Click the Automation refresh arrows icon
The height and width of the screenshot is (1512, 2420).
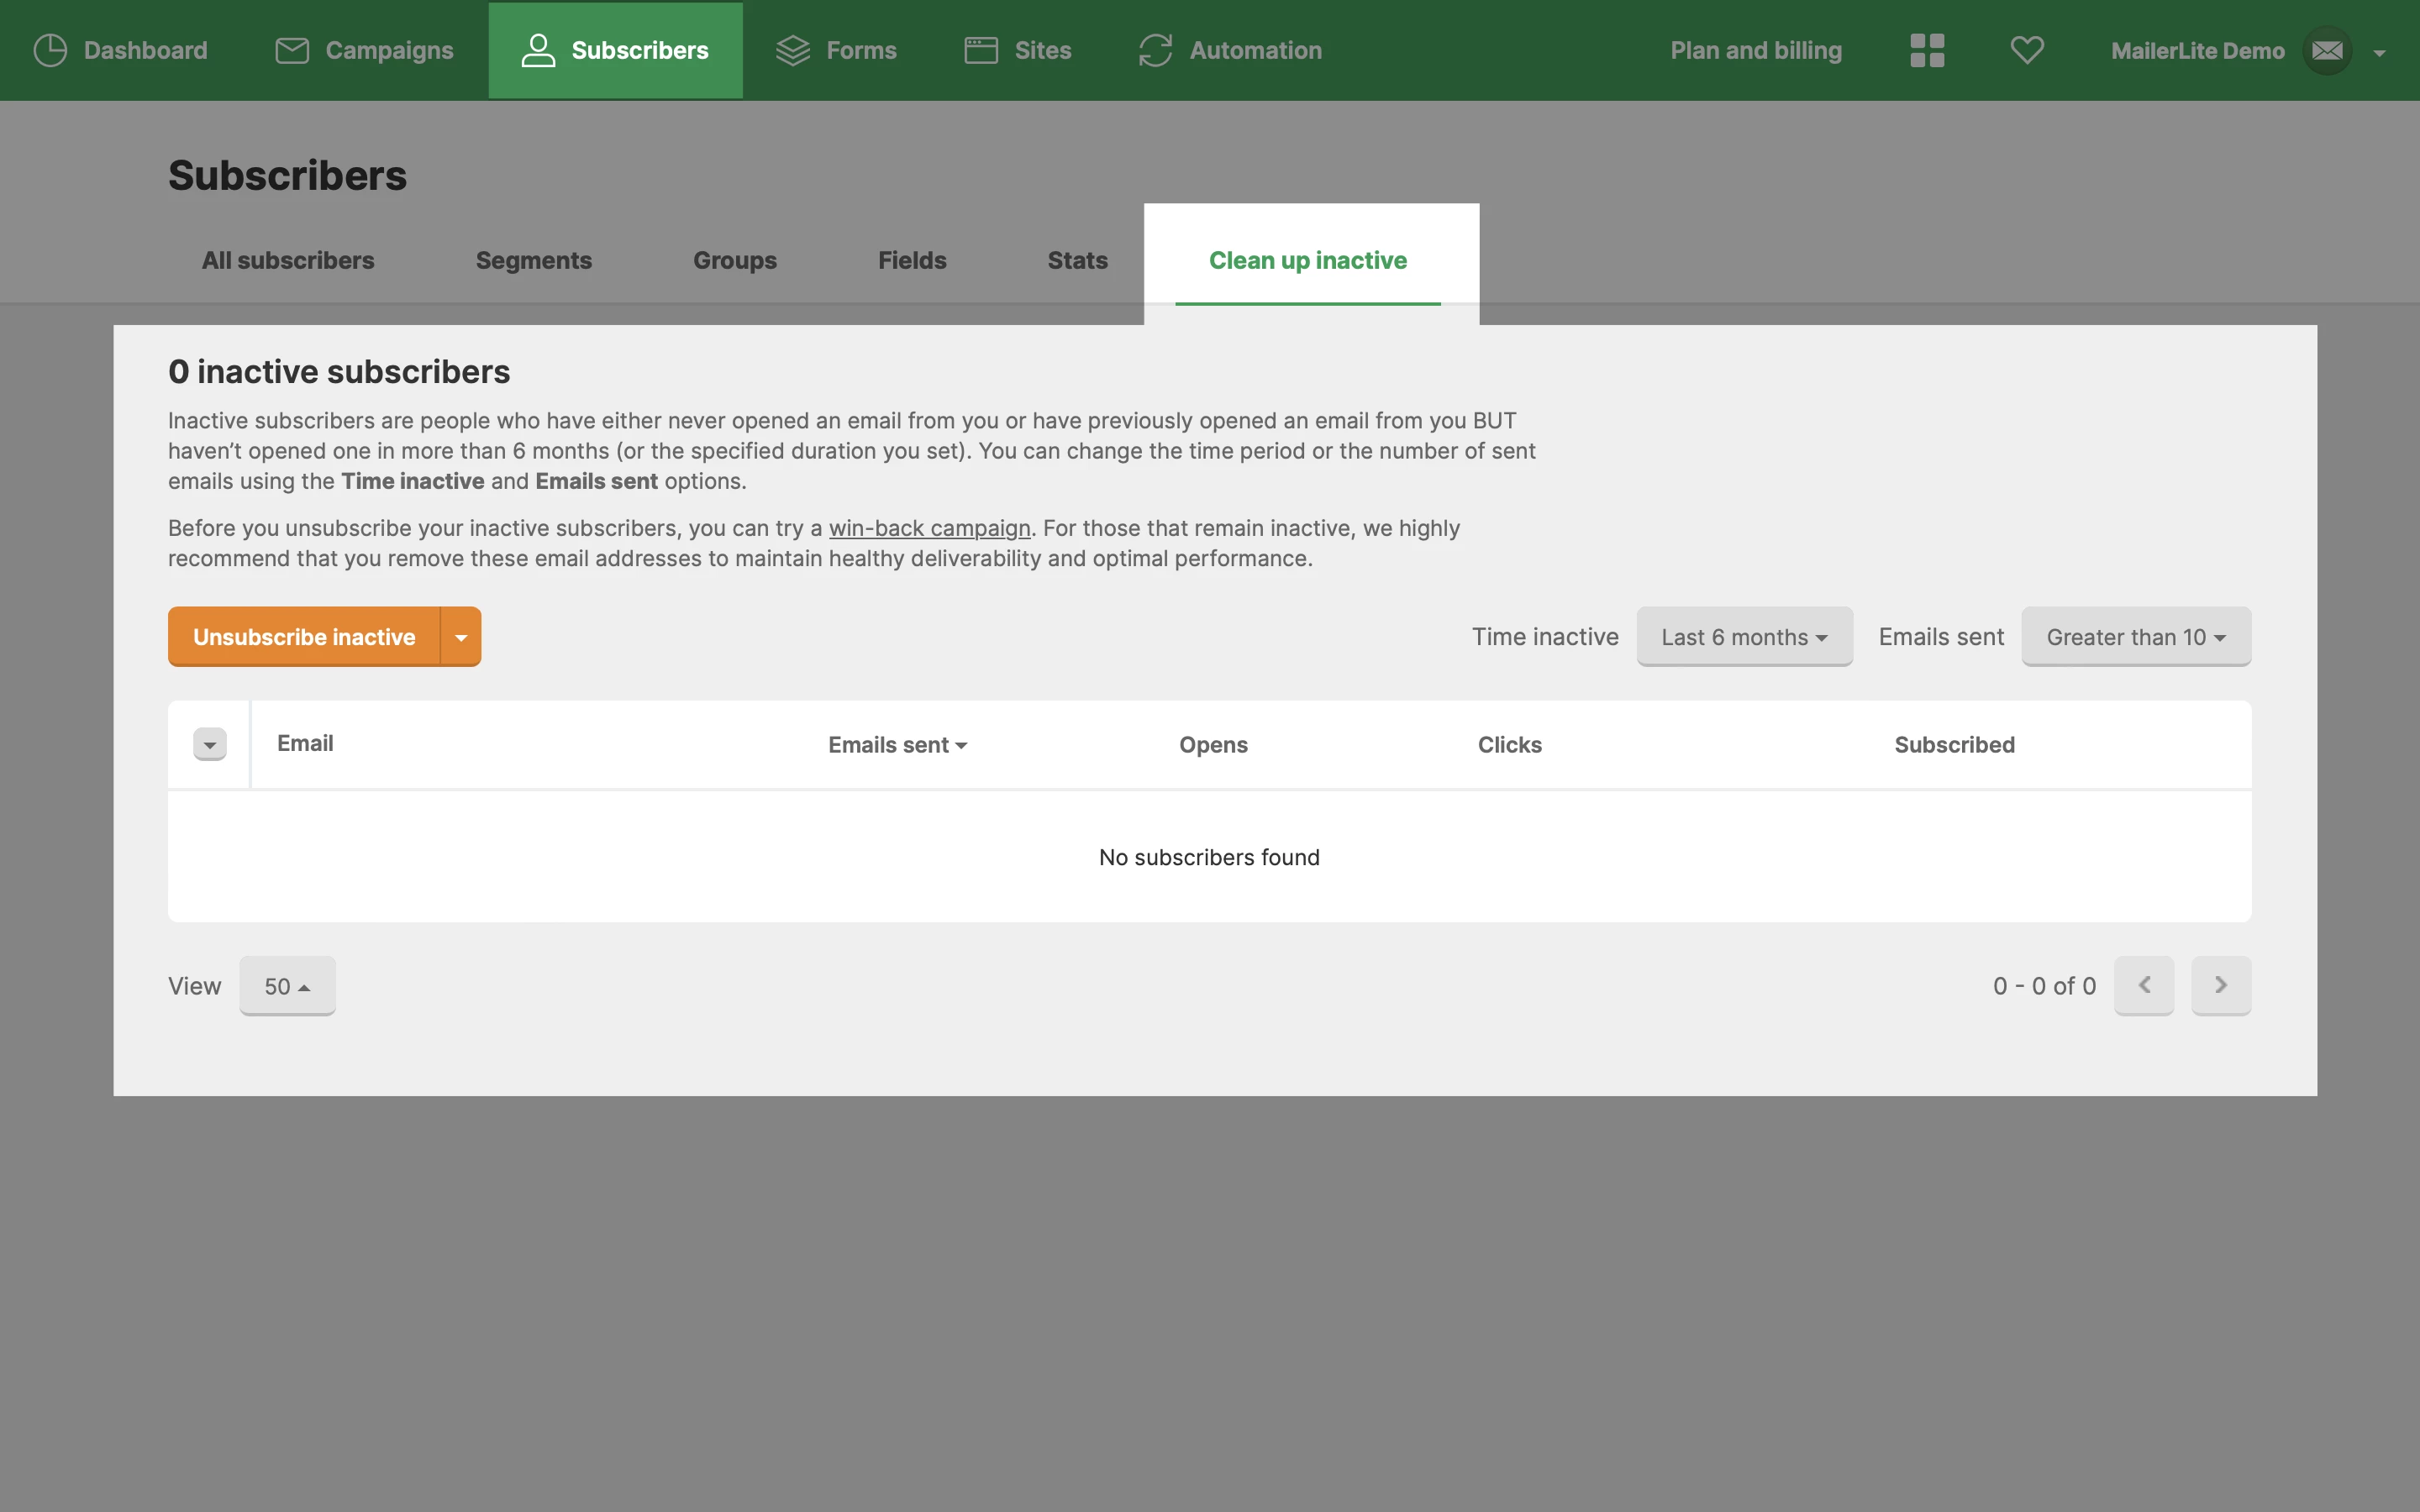click(1155, 50)
